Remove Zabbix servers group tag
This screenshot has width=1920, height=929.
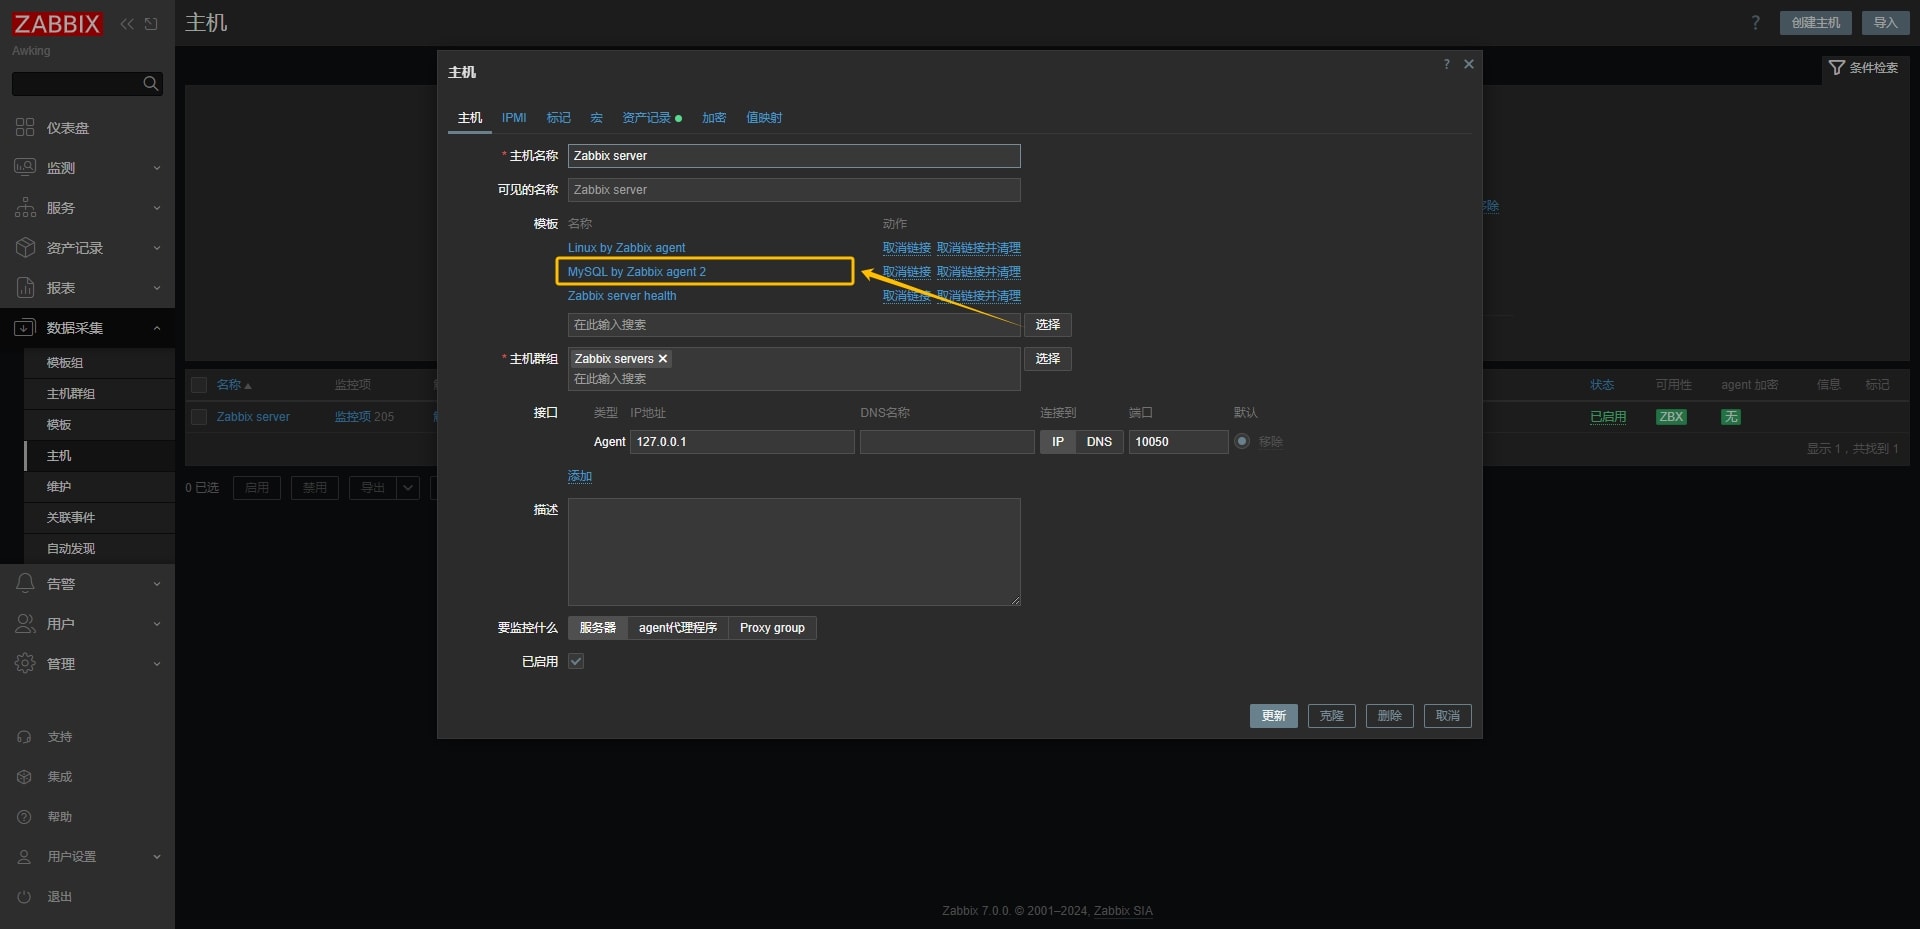point(662,359)
